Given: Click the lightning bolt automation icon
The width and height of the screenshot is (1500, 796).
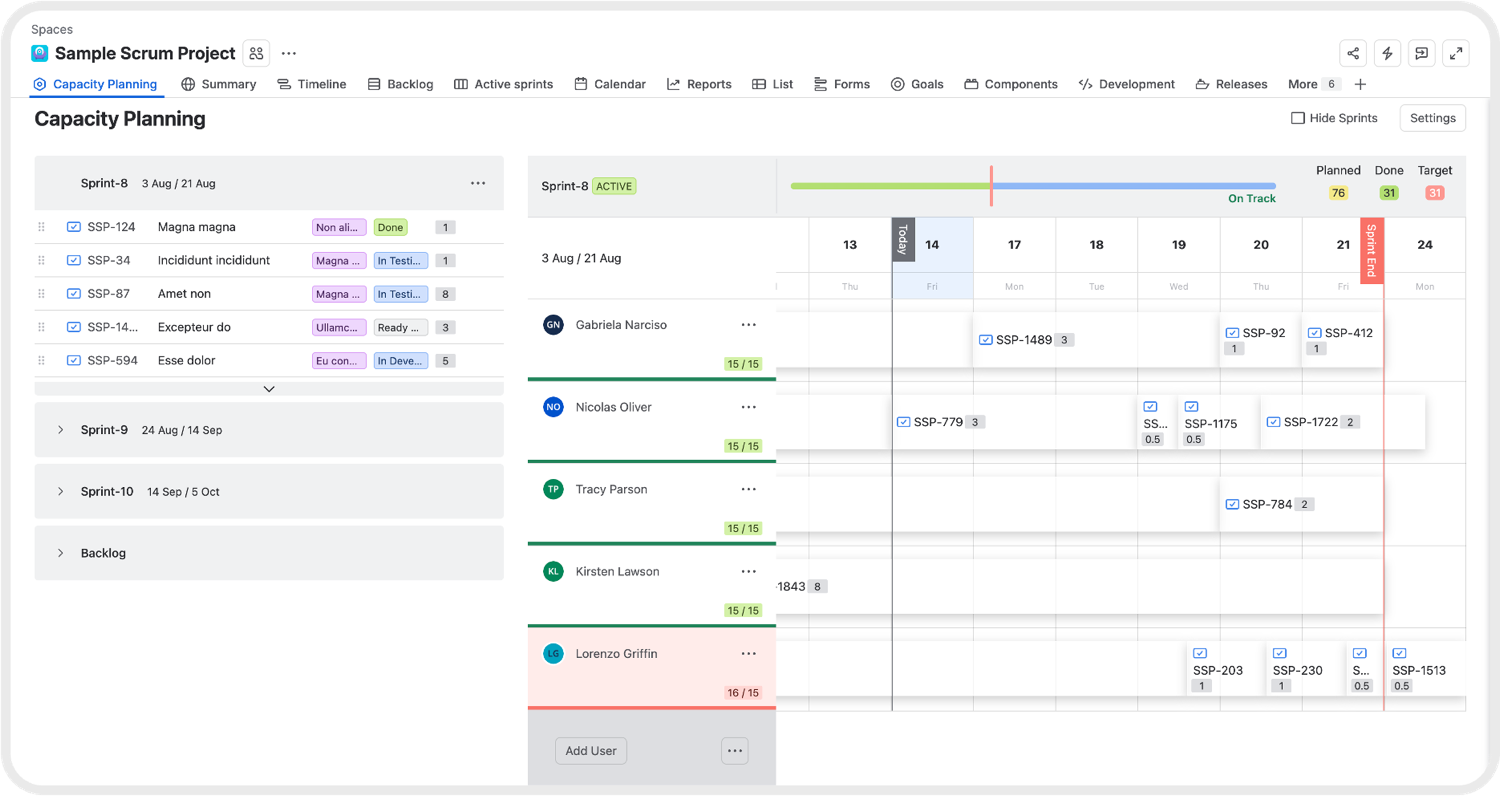Looking at the screenshot, I should click(x=1387, y=54).
